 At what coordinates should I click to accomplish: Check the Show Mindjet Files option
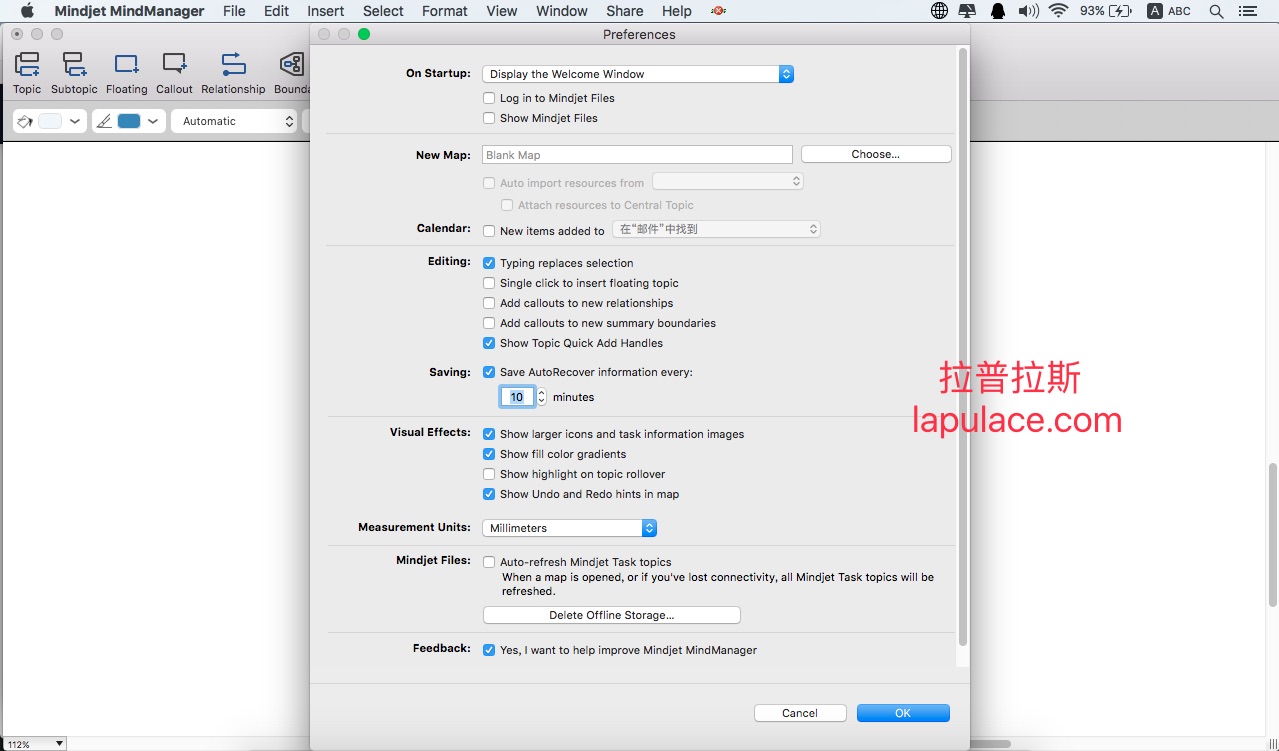489,118
